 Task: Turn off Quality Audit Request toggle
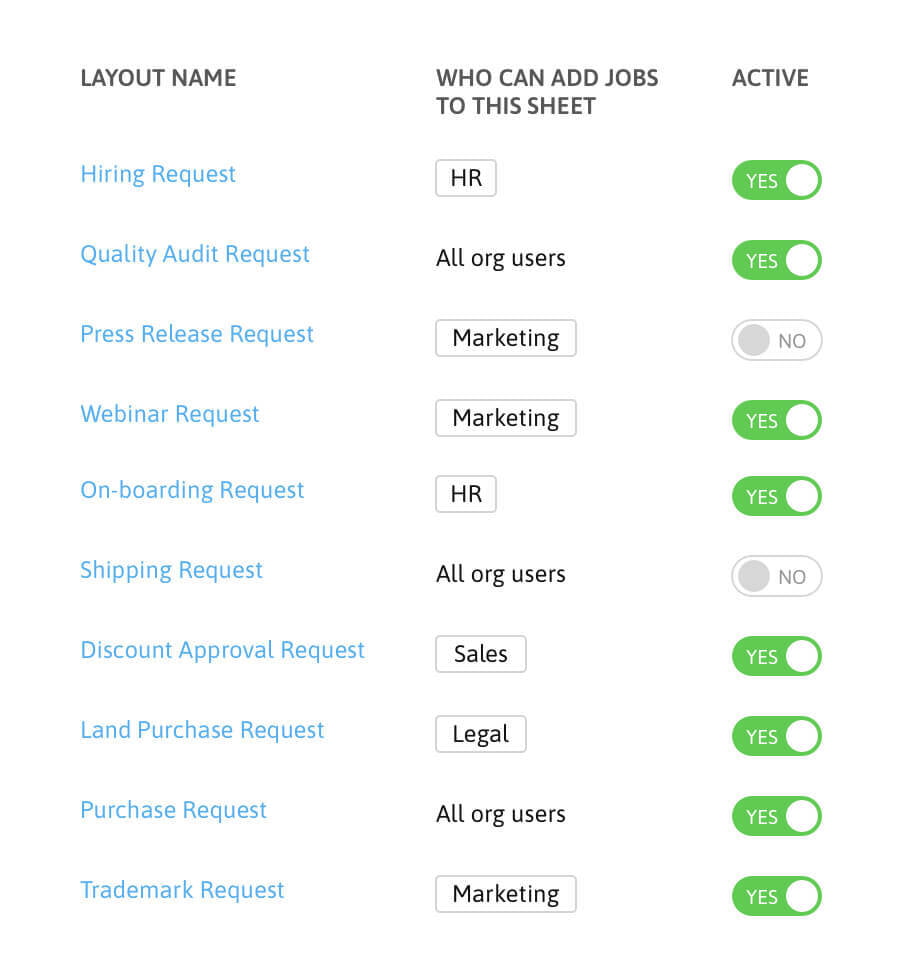tap(776, 261)
